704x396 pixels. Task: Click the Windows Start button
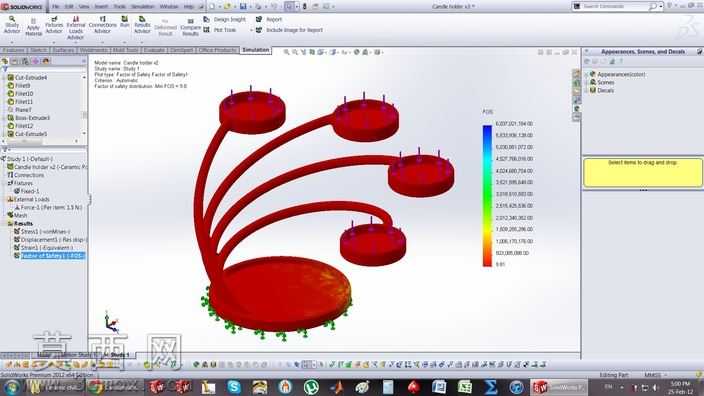pos(11,387)
